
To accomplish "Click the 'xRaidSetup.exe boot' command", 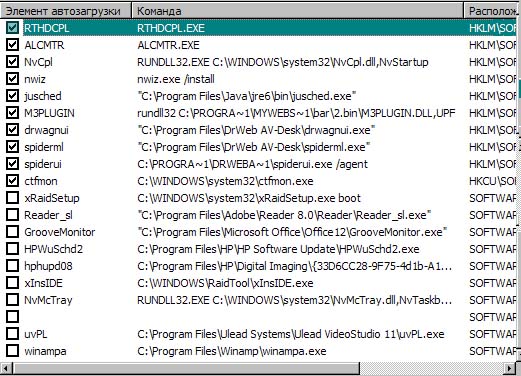I will (249, 198).
